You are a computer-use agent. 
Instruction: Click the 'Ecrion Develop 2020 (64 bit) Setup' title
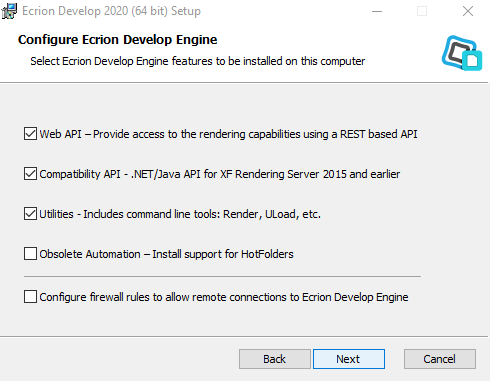point(111,11)
